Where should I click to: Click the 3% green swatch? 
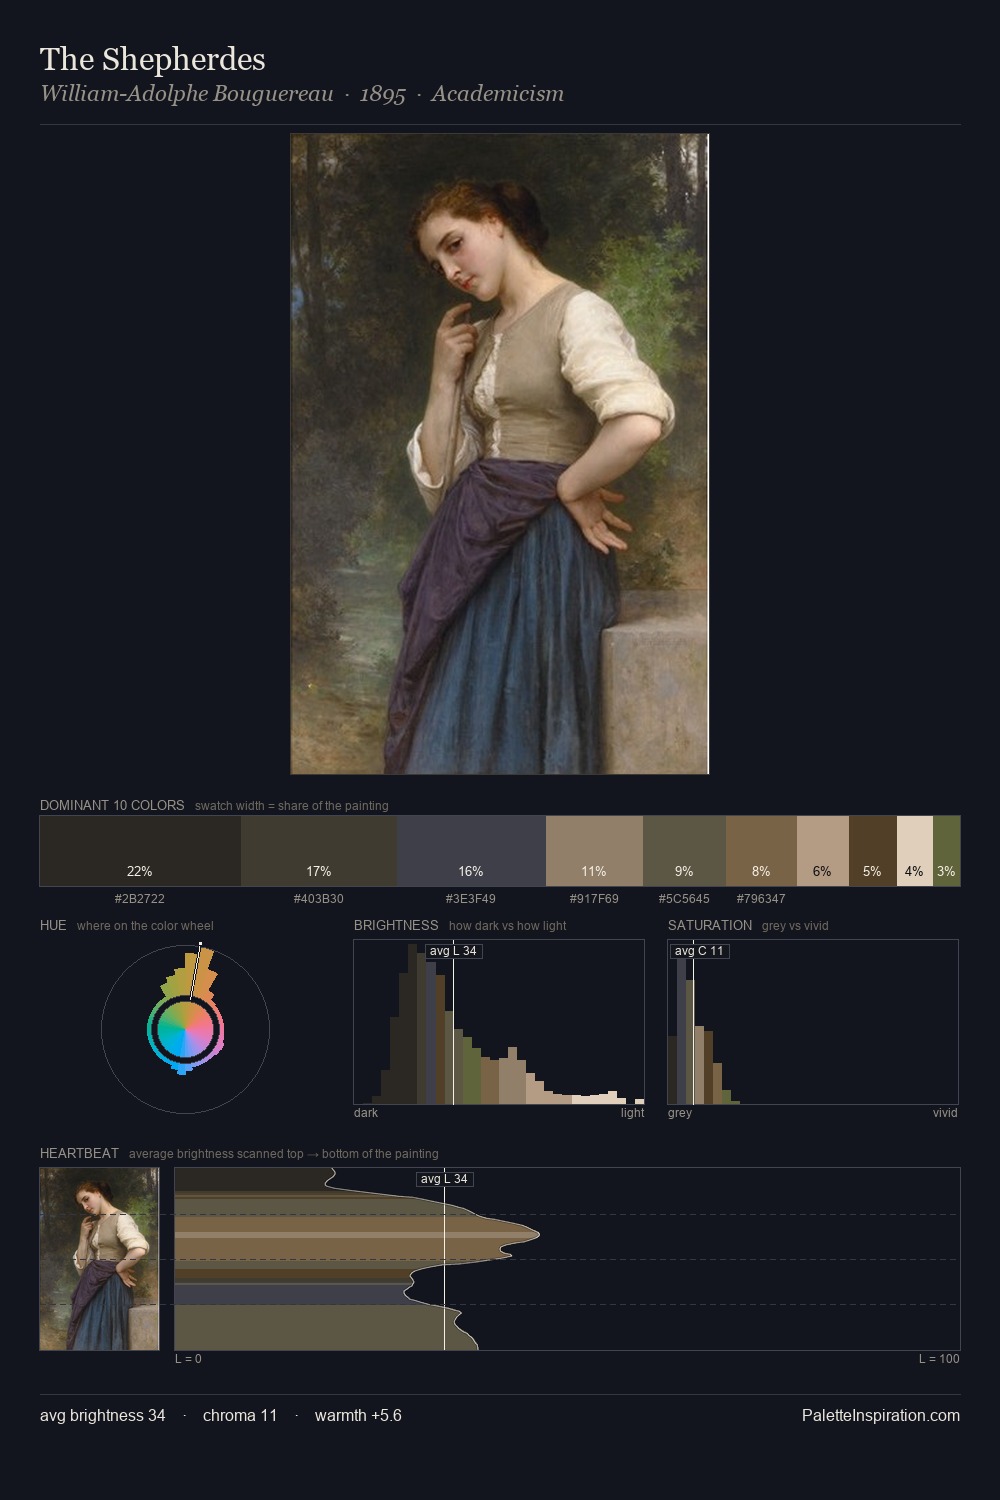pos(946,851)
